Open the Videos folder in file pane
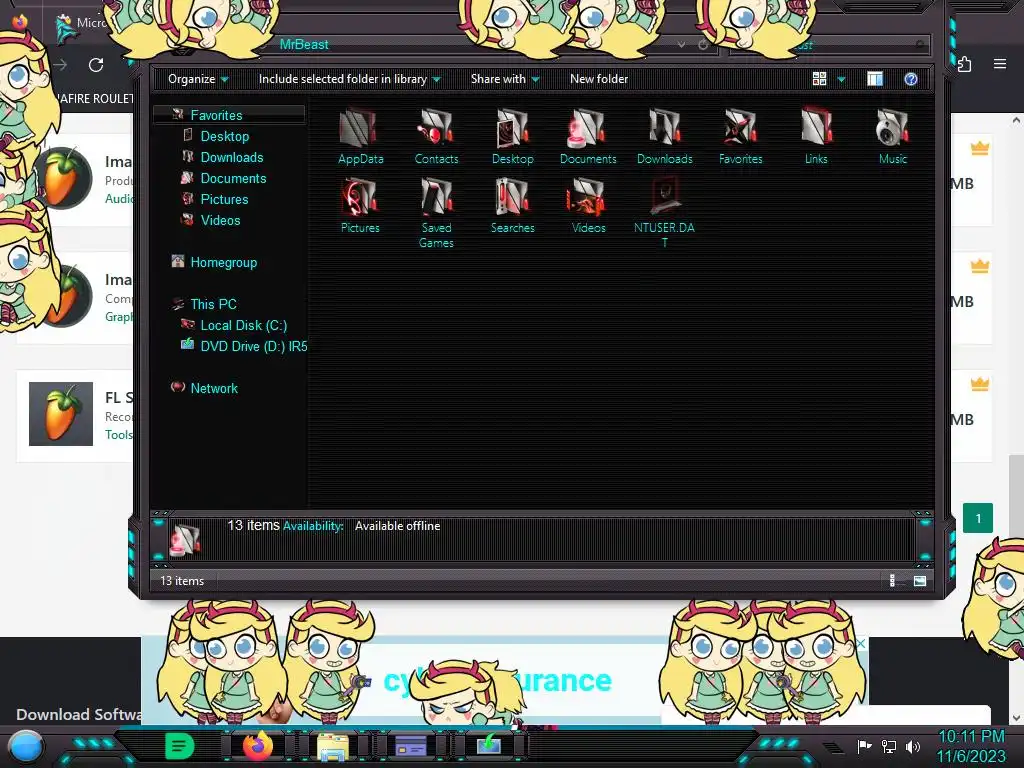Viewport: 1024px width, 768px height. coord(588,206)
